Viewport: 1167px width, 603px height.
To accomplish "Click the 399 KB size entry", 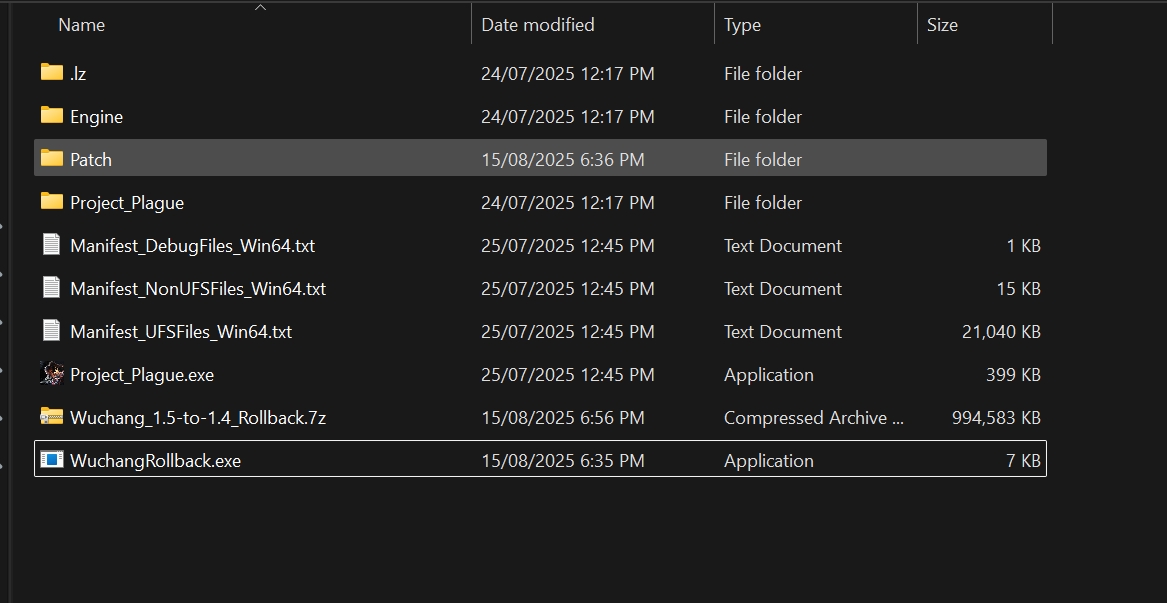I will point(1013,375).
